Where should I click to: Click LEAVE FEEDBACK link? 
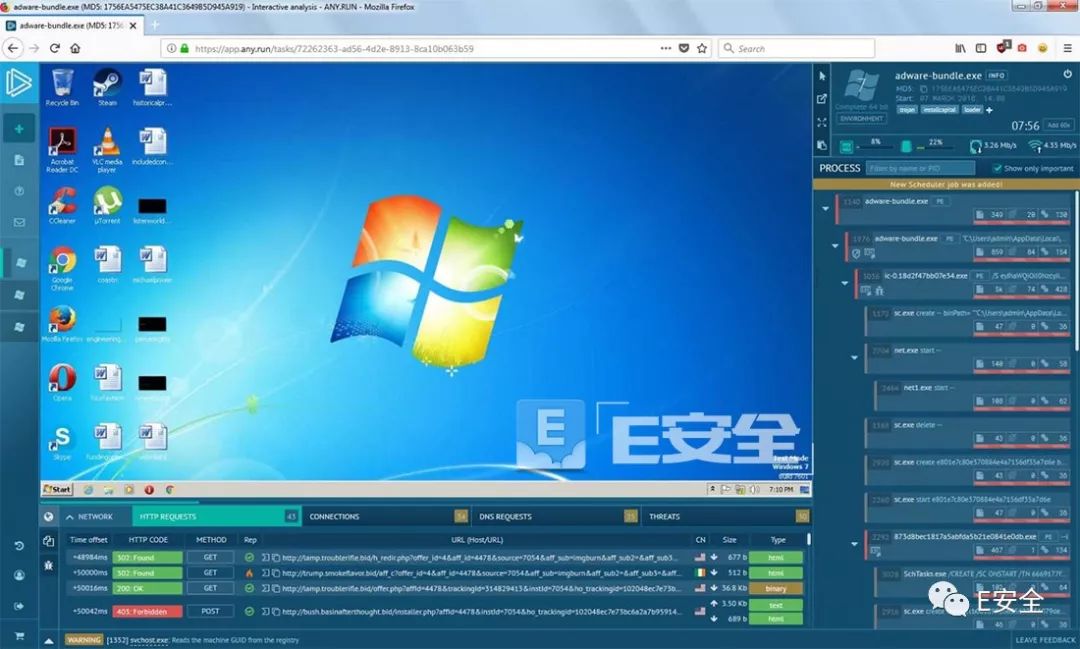coord(1046,640)
